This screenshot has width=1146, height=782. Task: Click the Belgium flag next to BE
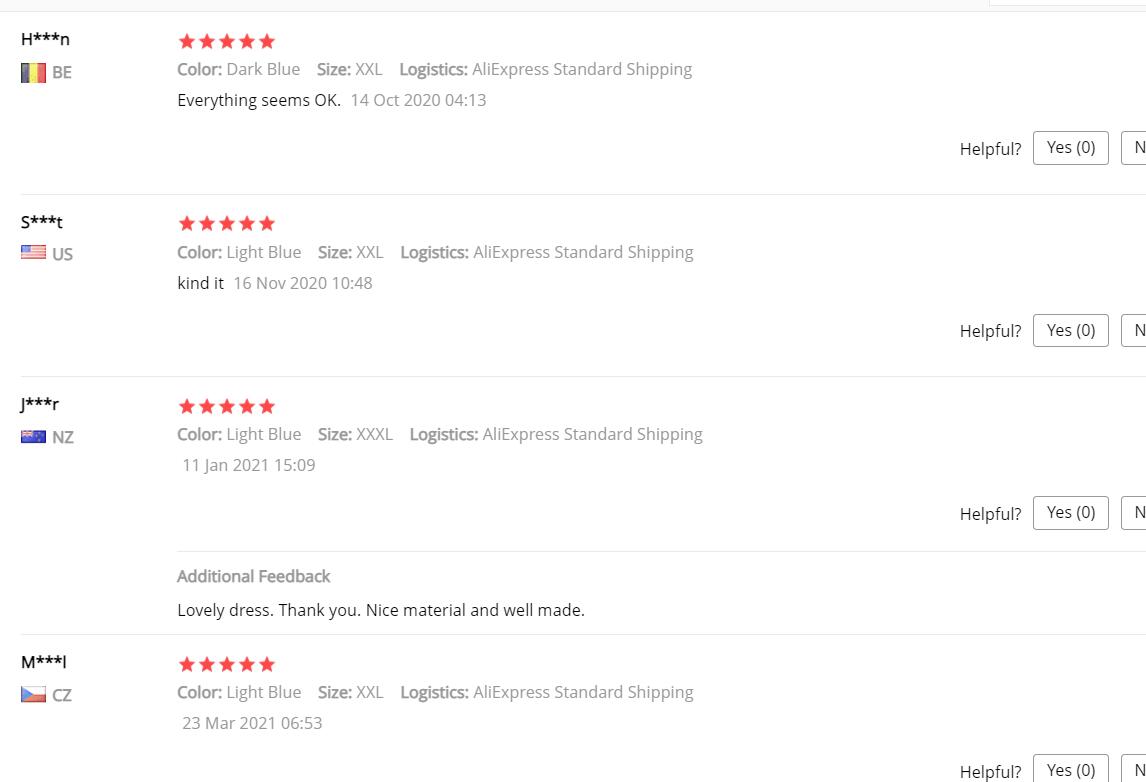[33, 73]
